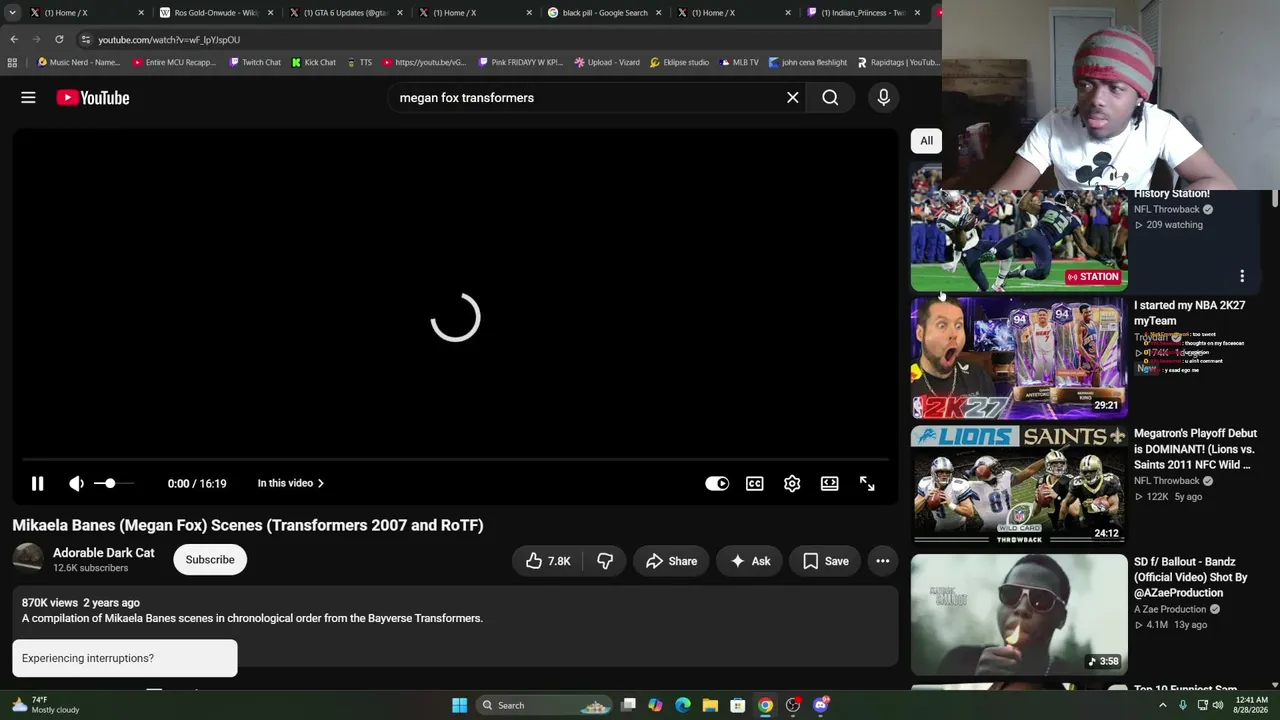Open the TTS bookmark
Viewport: 1280px width, 720px height.
pyautogui.click(x=360, y=62)
